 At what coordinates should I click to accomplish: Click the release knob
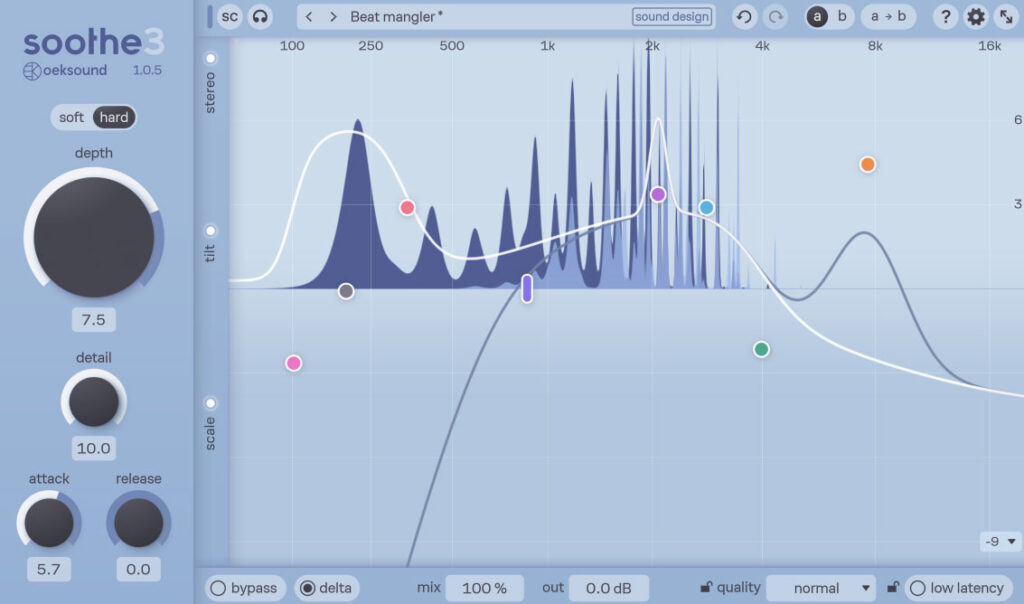[138, 522]
